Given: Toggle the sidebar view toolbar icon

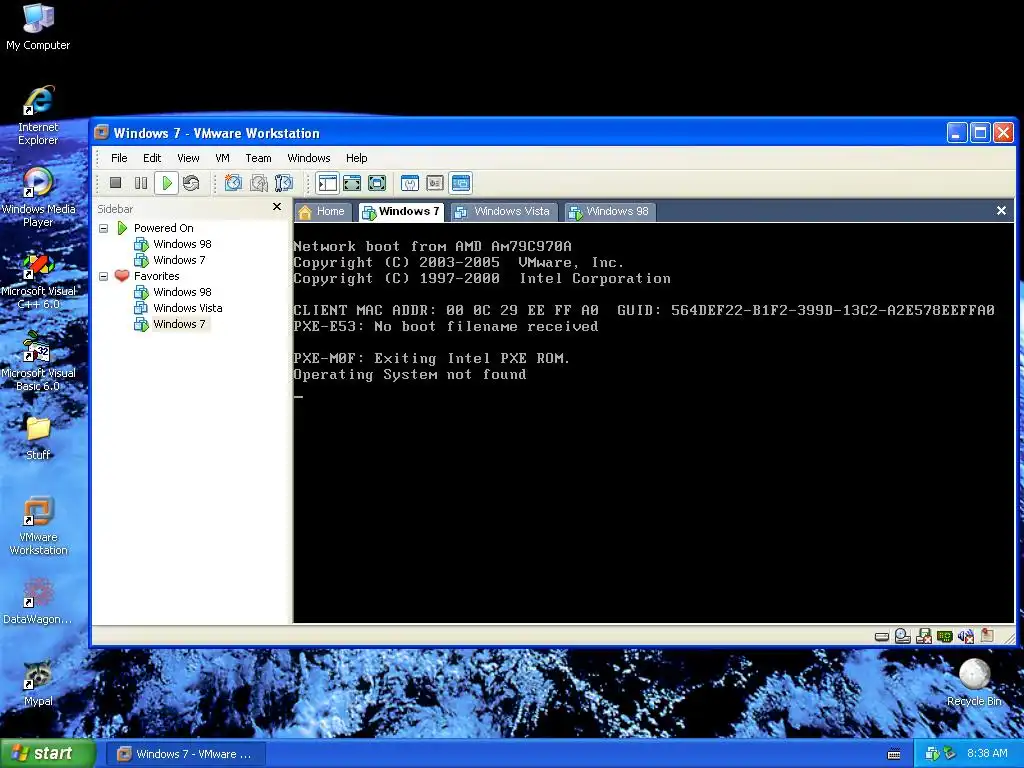Looking at the screenshot, I should [x=327, y=184].
